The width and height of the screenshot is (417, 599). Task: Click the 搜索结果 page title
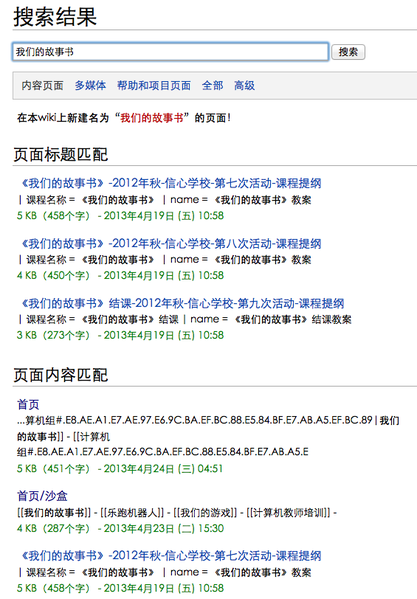[55, 17]
